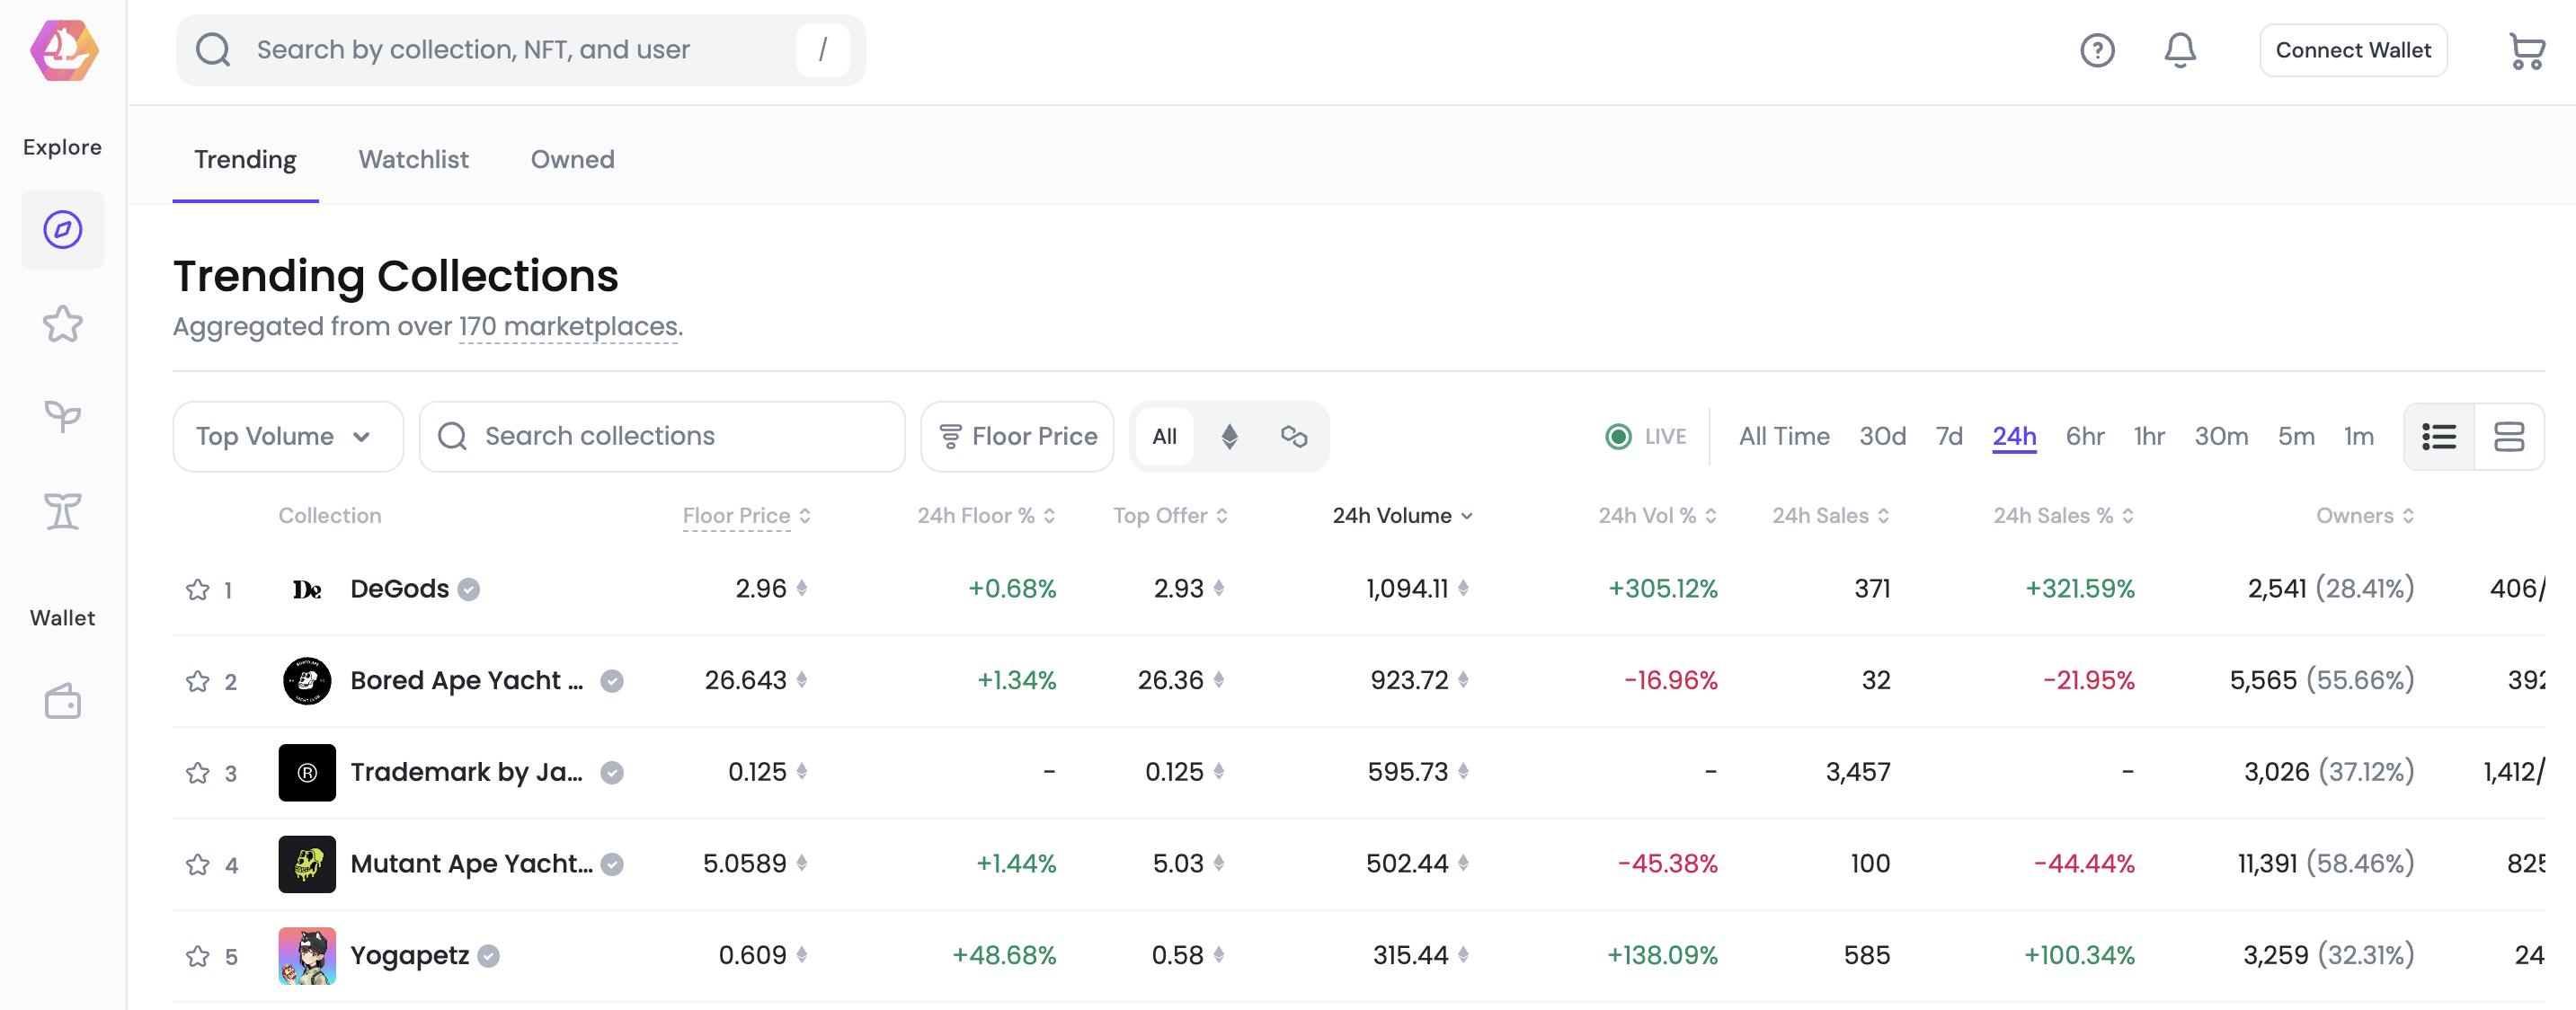
Task: Expand the Top Volume dropdown
Action: point(287,436)
